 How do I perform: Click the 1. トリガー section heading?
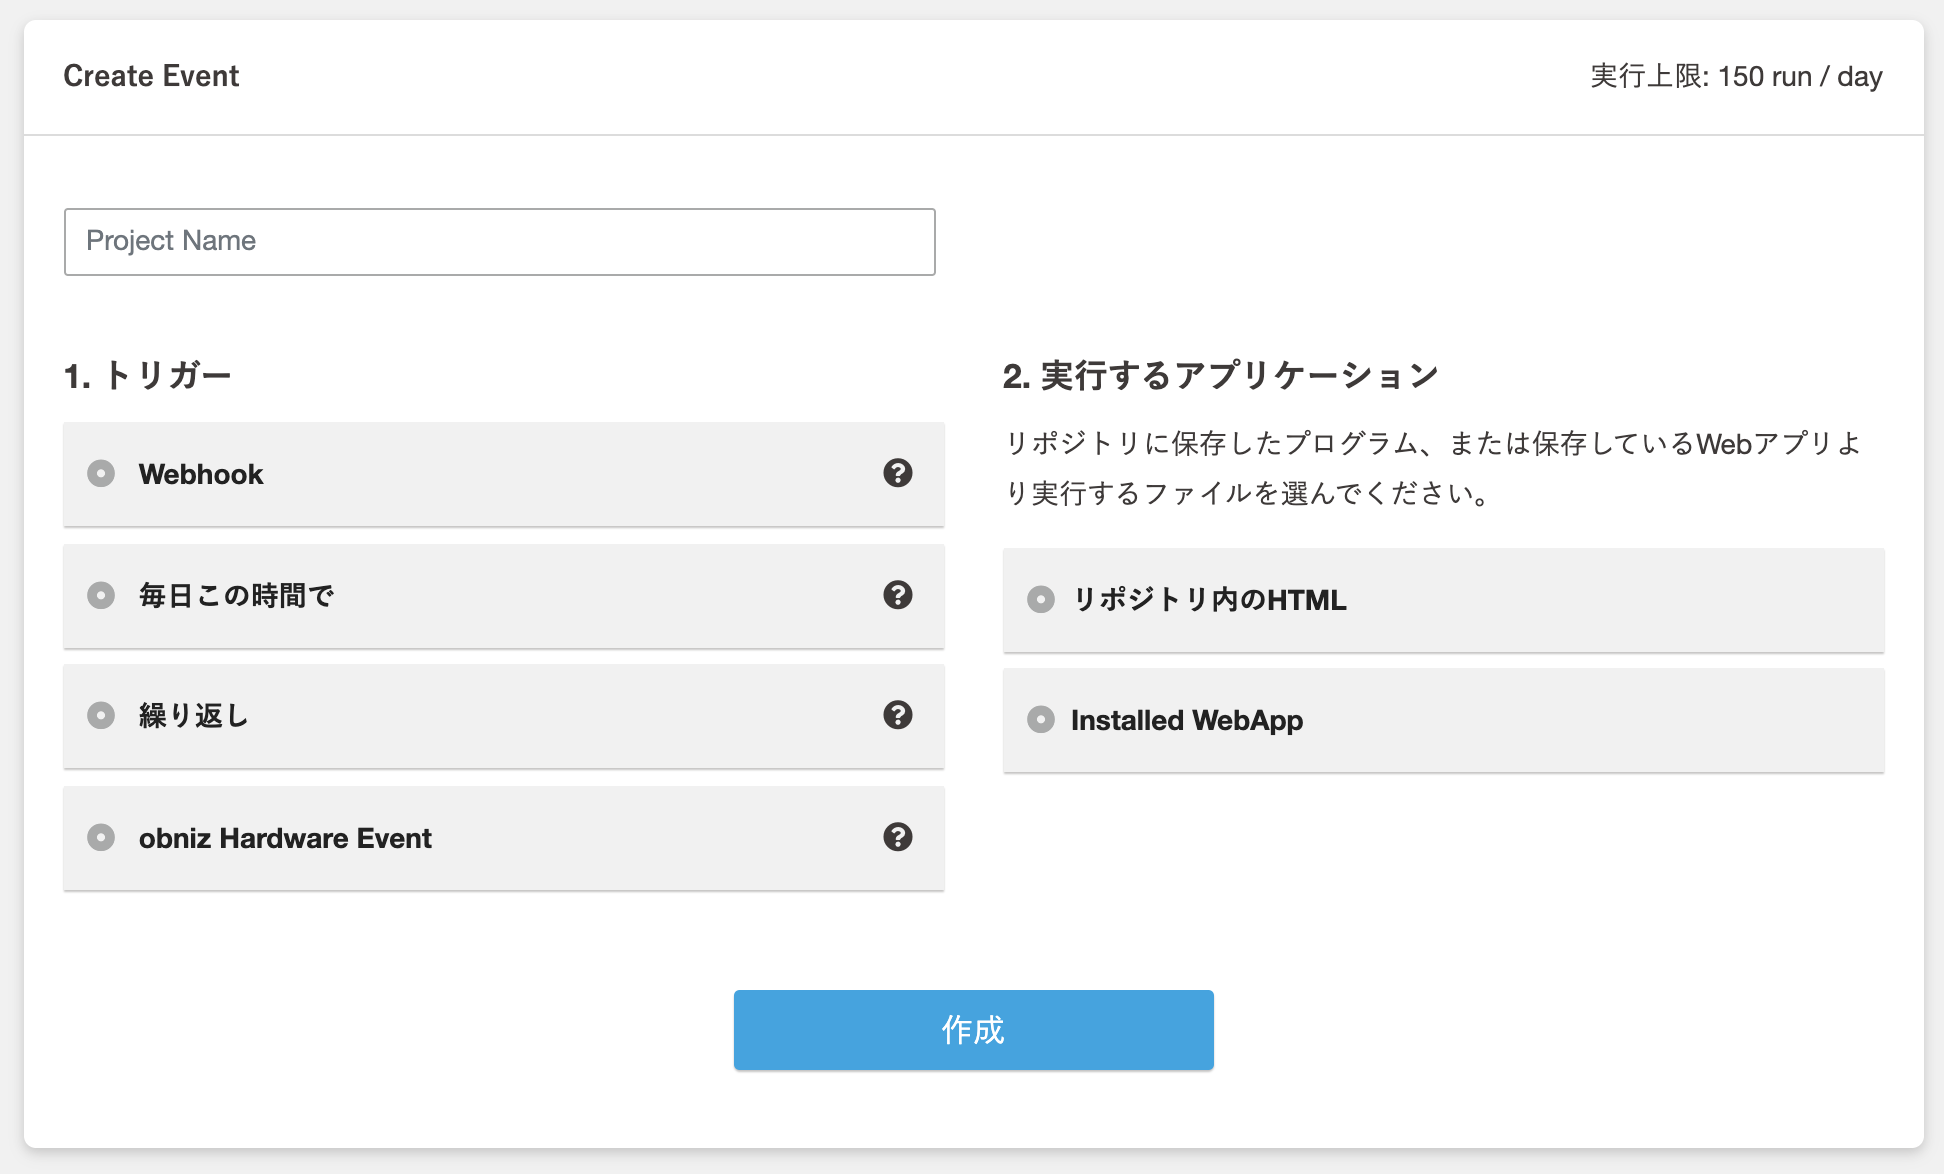pos(148,376)
